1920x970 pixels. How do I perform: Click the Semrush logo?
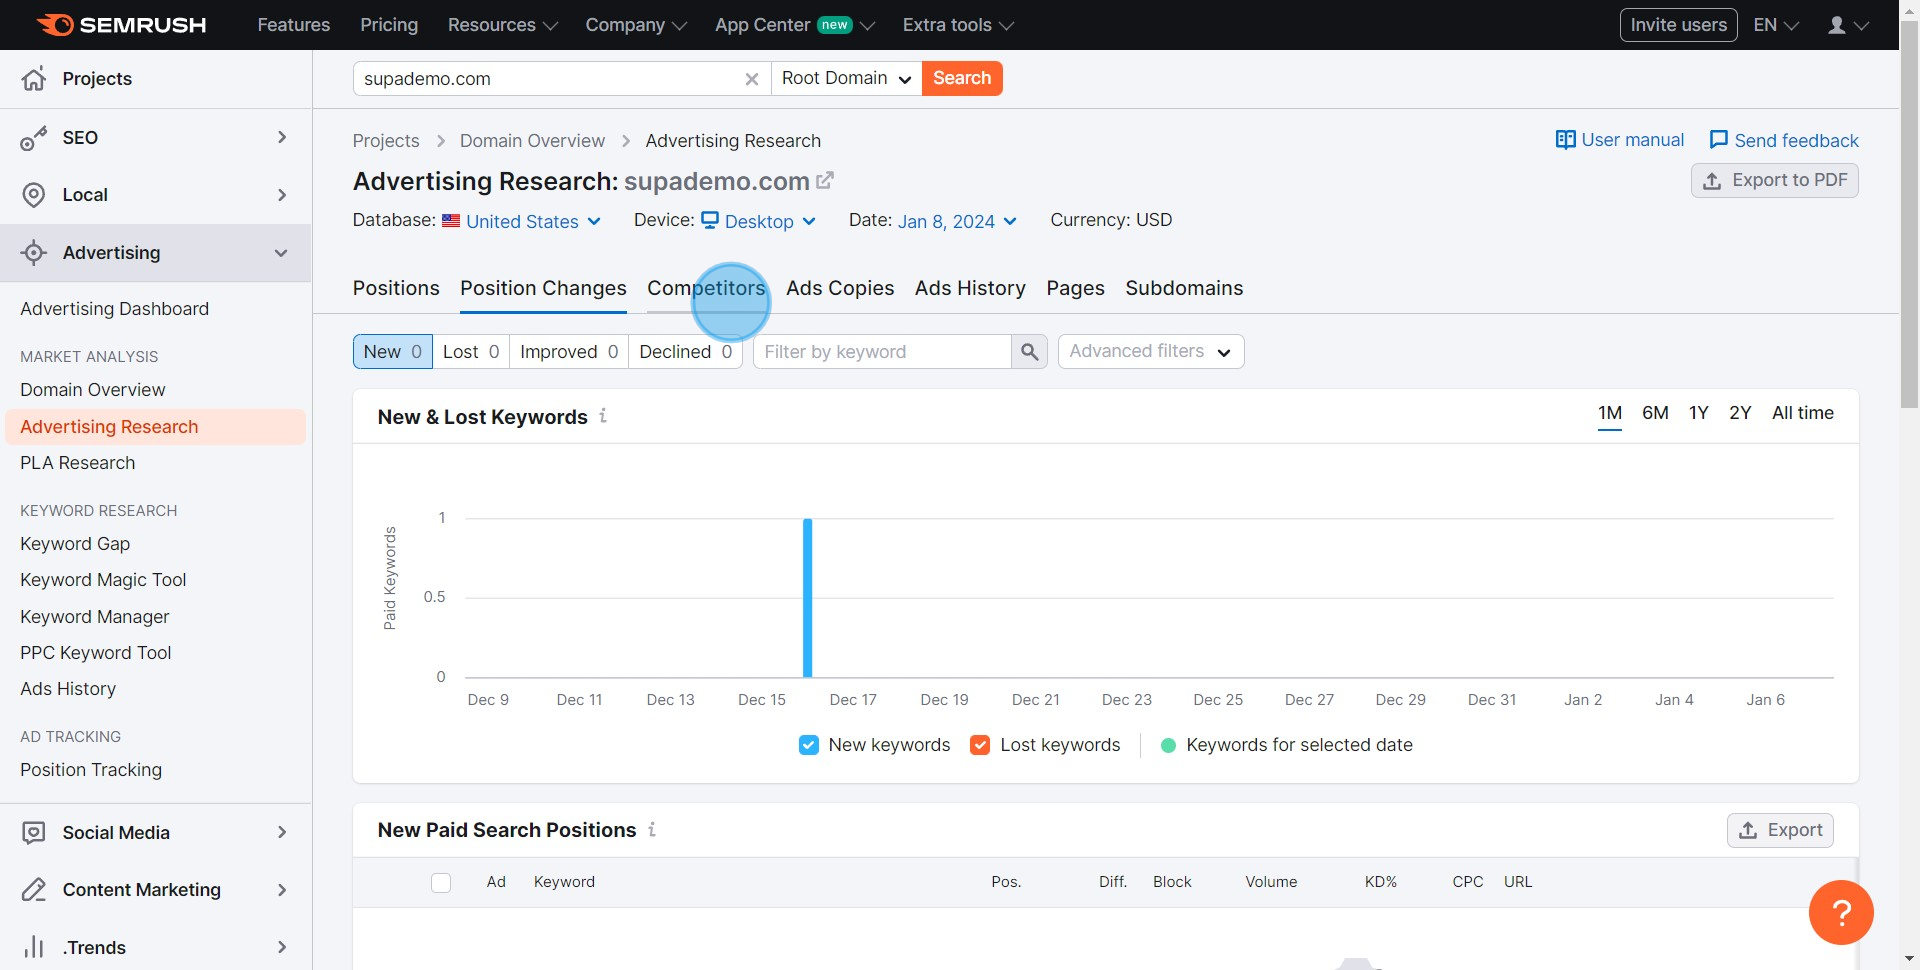pos(121,25)
